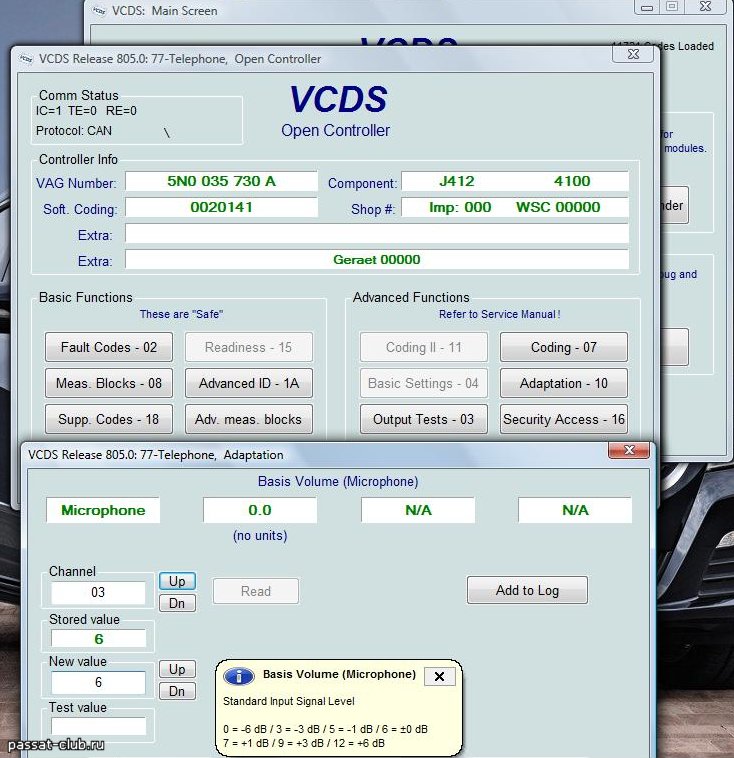Click IC=1 TE=0 RE=0 status text
Viewport: 734px width, 758px height.
pyautogui.click(x=86, y=111)
